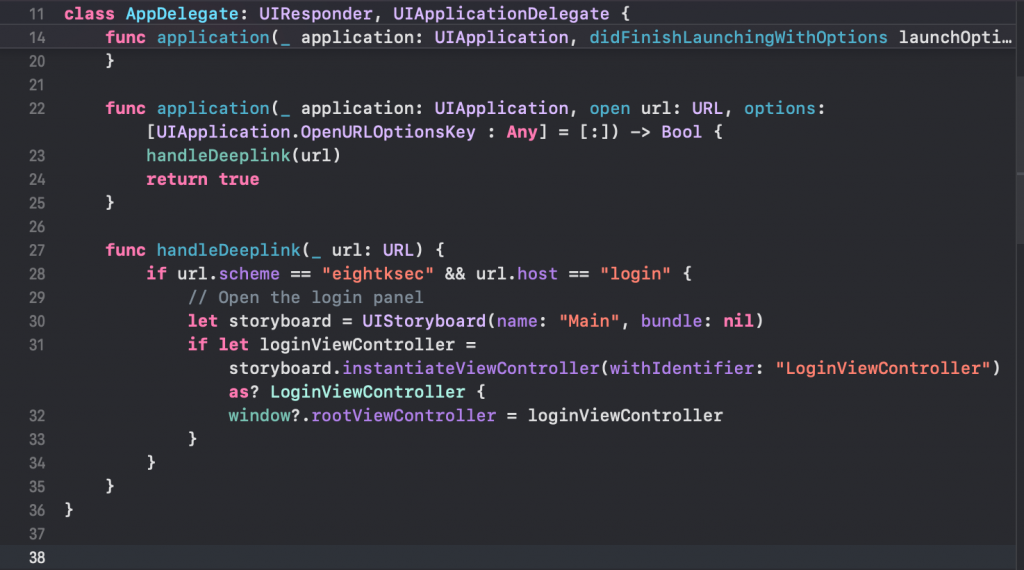Click line number 22 in the gutter

(x=37, y=108)
